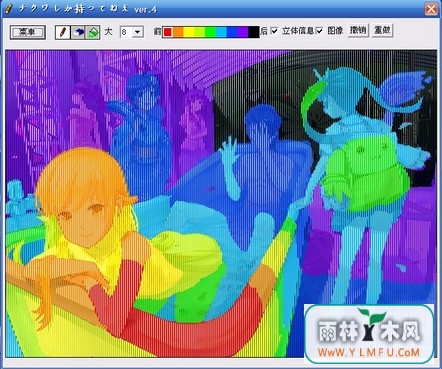Pick the red depth color swatch
The height and width of the screenshot is (369, 442).
click(168, 32)
